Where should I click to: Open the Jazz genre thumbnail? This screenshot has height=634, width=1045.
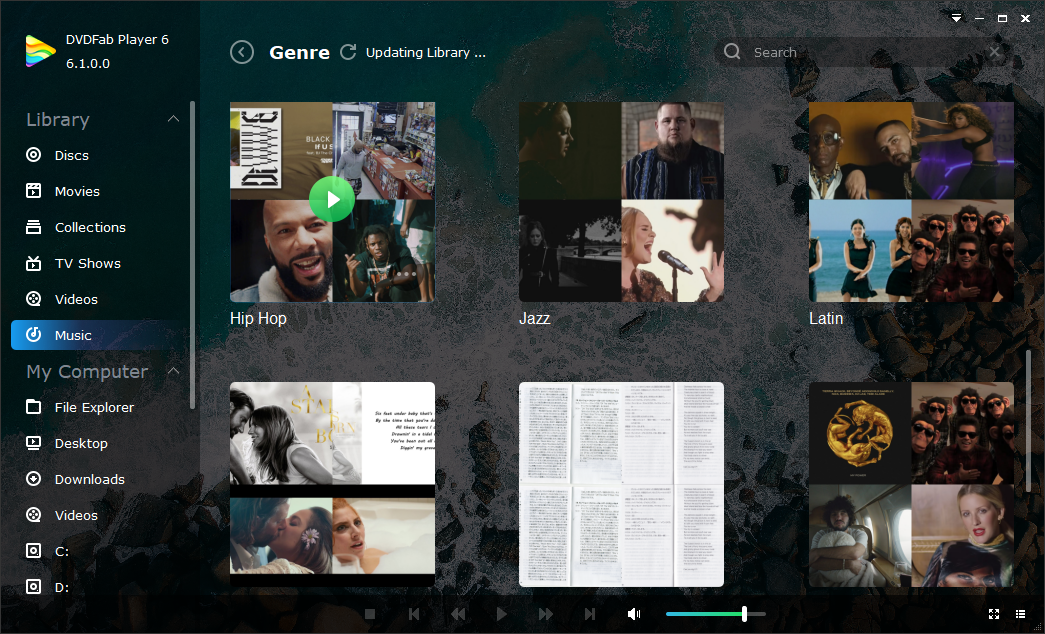[621, 202]
